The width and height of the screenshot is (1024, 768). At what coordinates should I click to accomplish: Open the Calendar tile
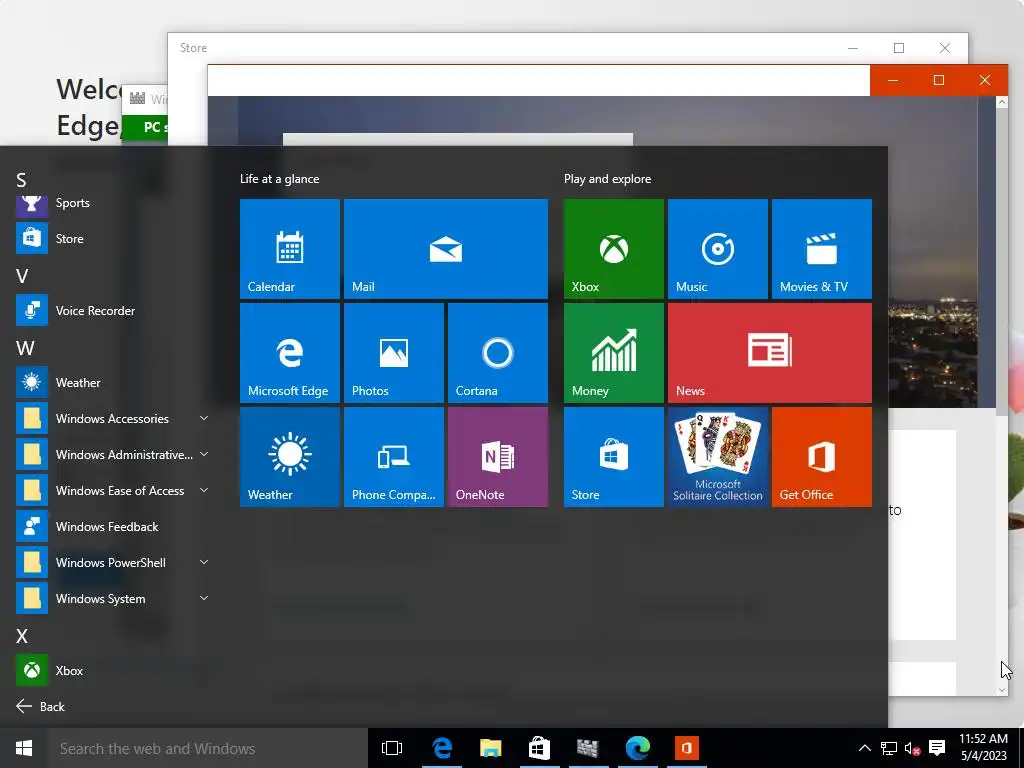point(289,249)
